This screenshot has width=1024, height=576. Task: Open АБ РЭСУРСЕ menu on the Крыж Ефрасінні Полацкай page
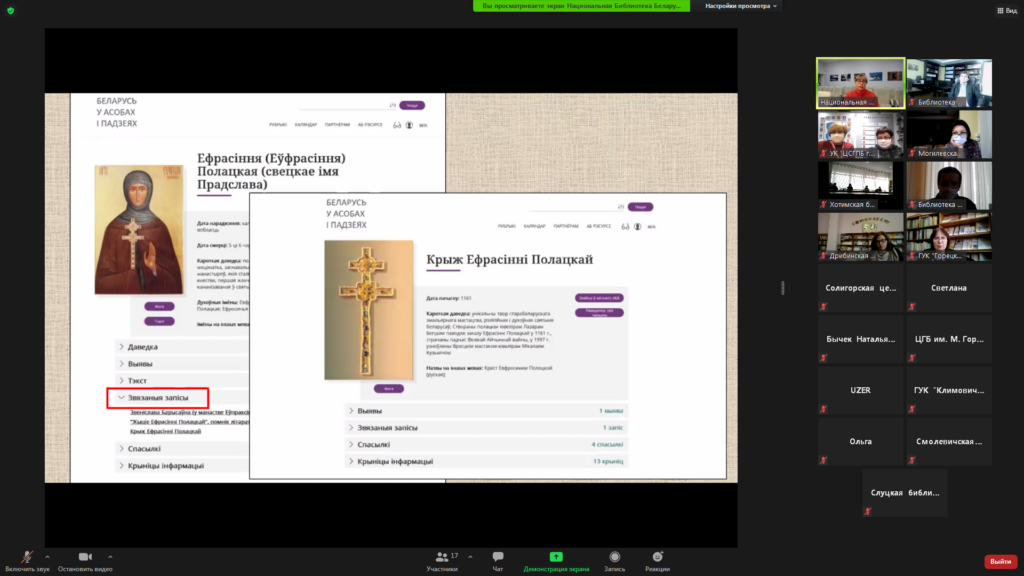click(x=599, y=226)
